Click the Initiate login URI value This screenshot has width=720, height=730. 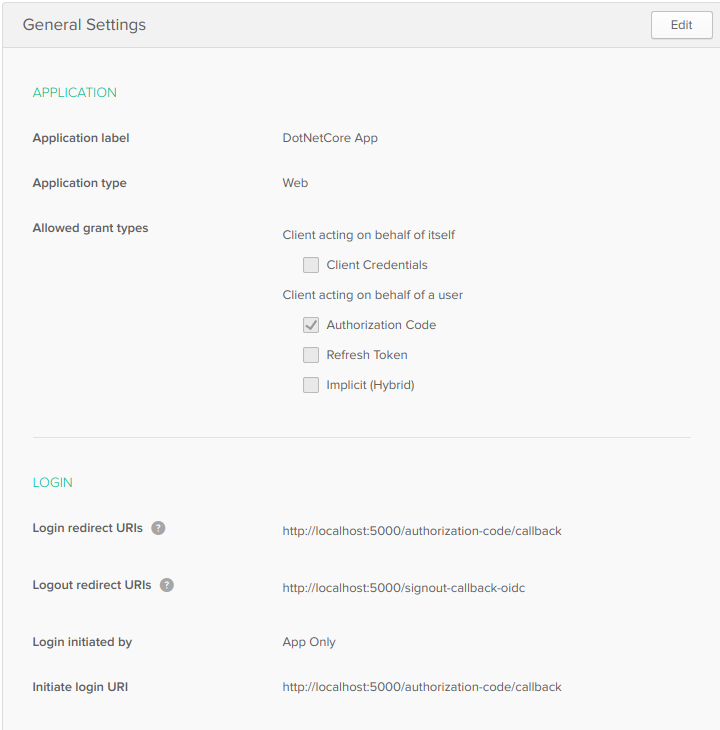pos(421,687)
